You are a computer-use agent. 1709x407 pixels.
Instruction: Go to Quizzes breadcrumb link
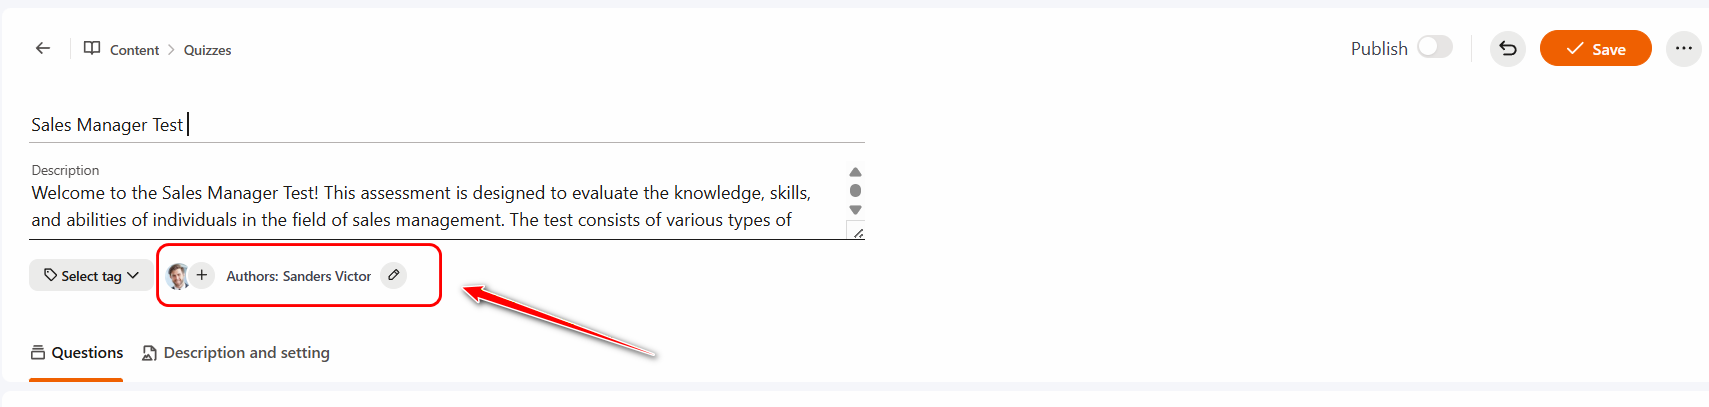(x=207, y=50)
